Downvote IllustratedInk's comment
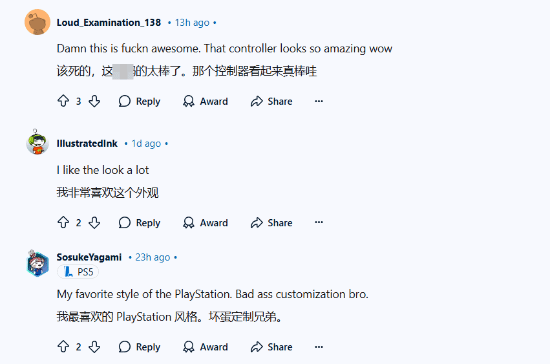This screenshot has width=550, height=364. pyautogui.click(x=94, y=222)
